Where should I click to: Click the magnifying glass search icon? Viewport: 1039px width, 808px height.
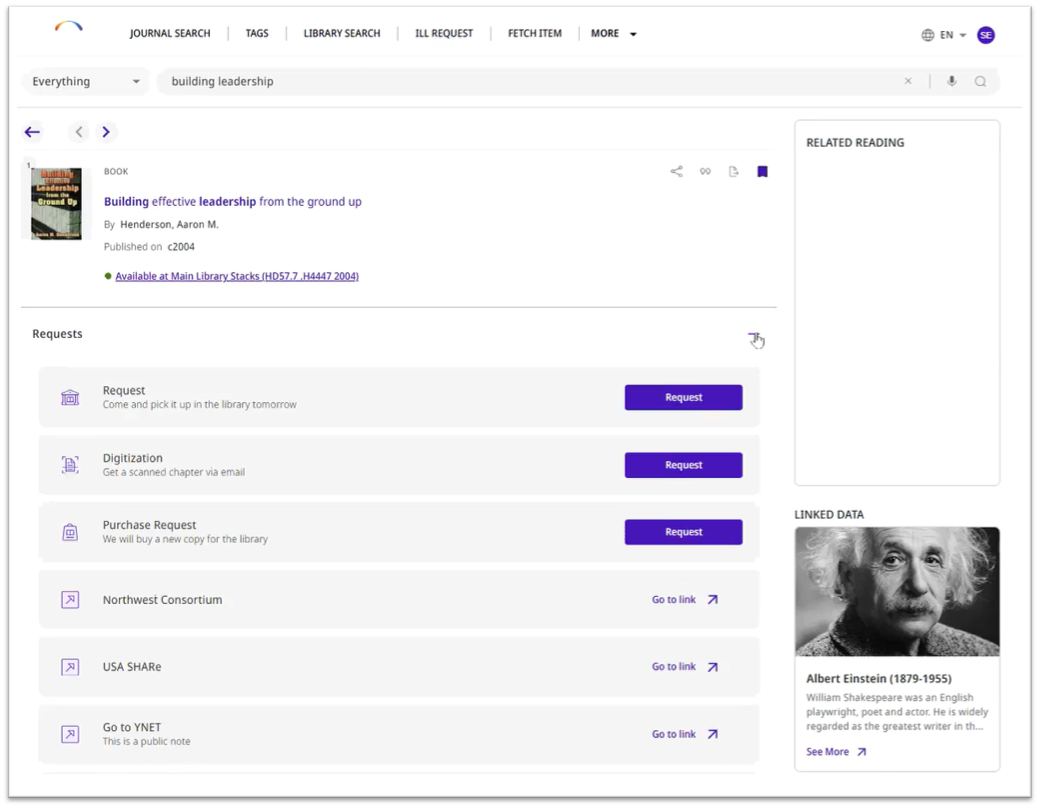coord(980,82)
